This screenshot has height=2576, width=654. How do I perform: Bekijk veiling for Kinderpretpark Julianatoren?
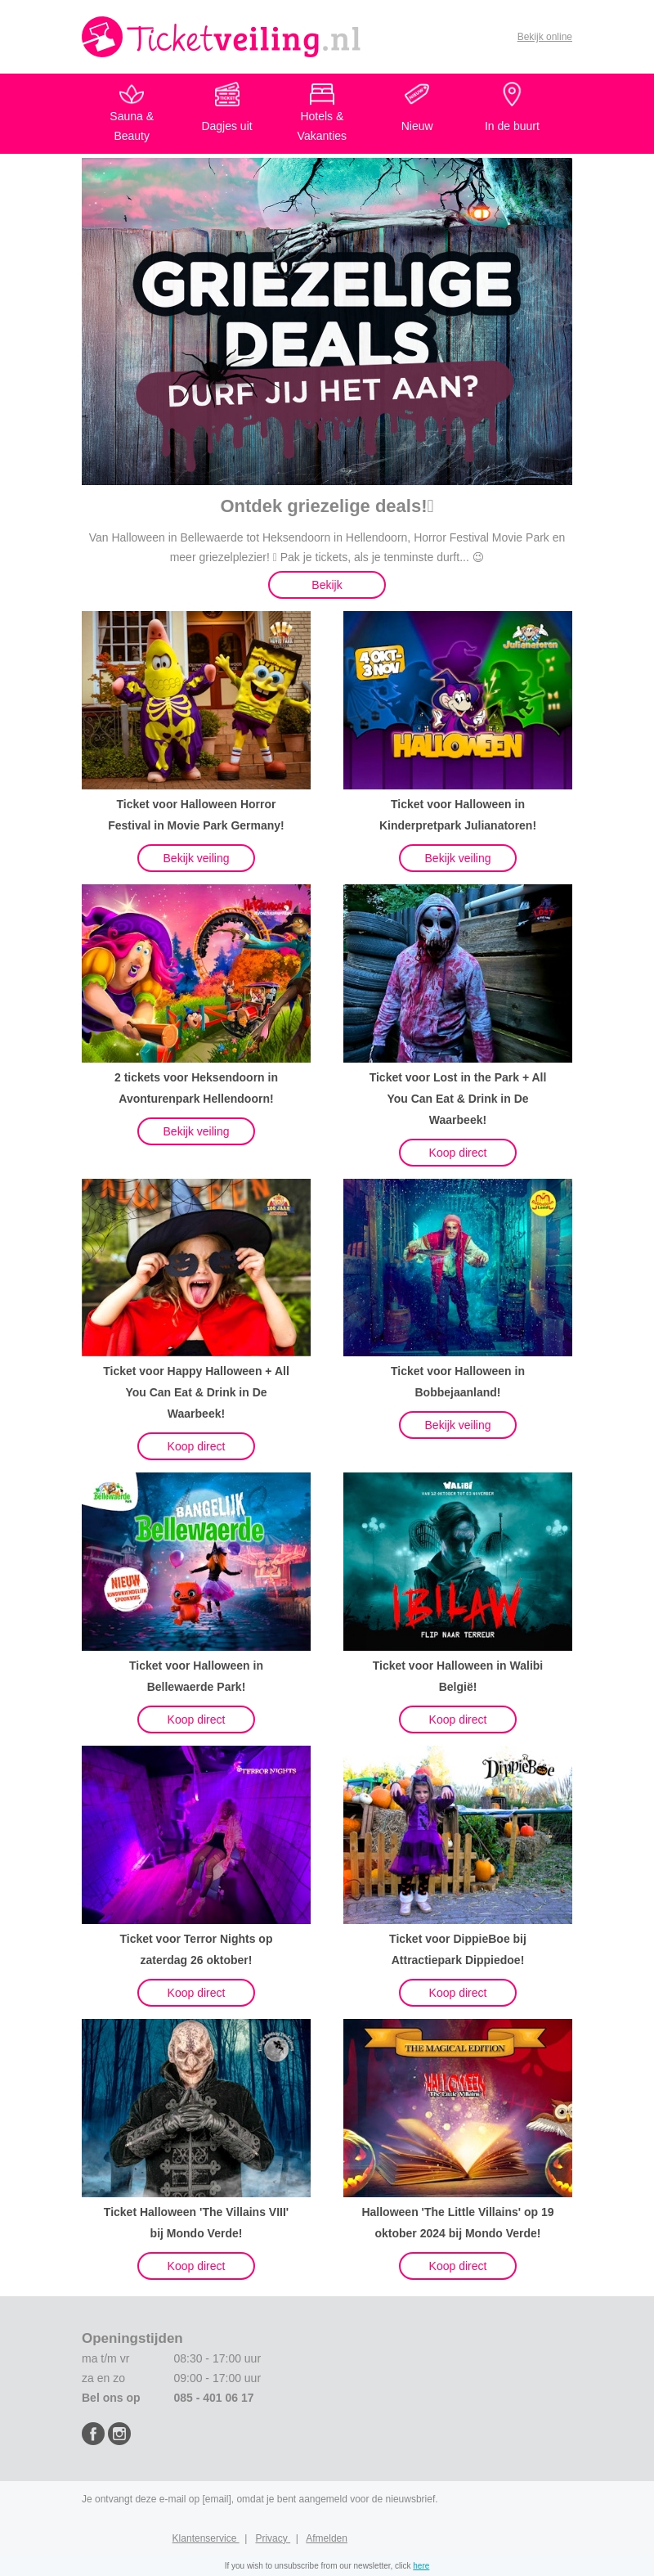458,858
